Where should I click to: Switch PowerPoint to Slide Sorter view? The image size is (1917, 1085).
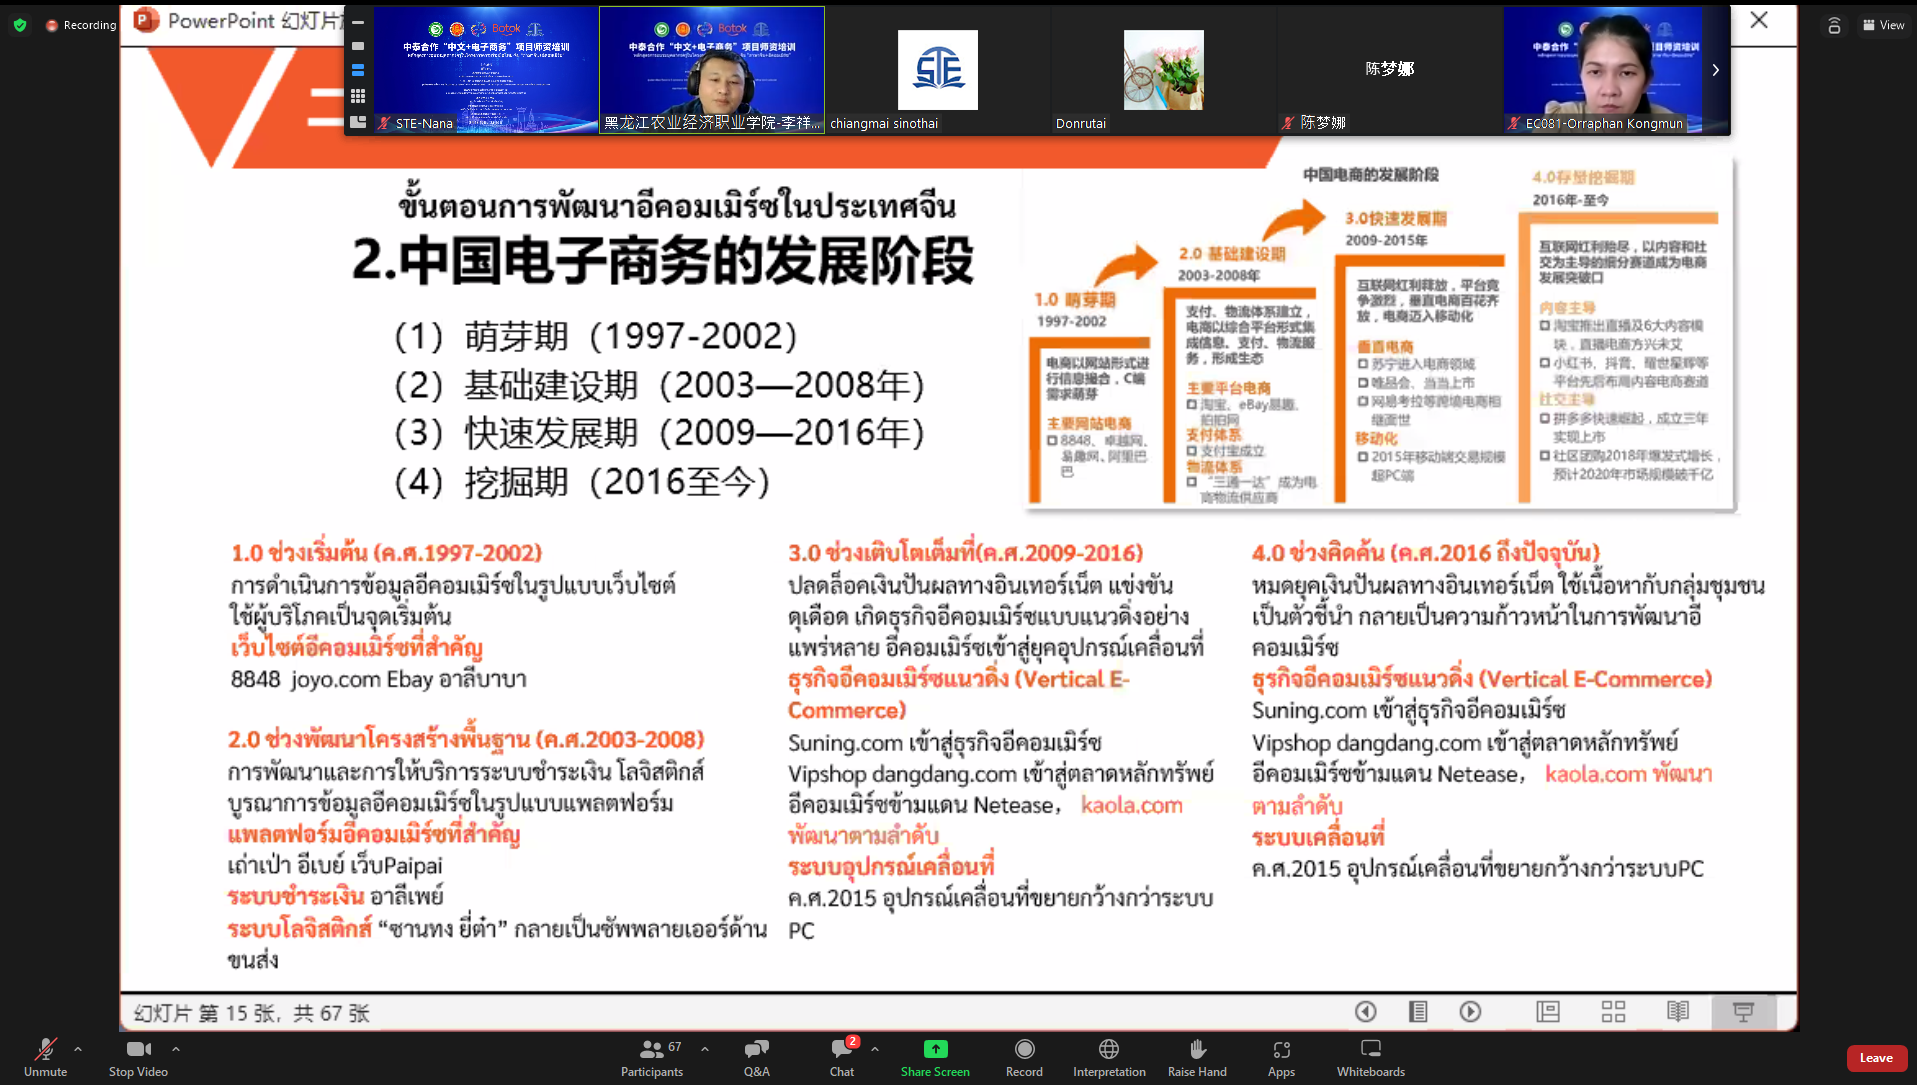(x=1613, y=1012)
